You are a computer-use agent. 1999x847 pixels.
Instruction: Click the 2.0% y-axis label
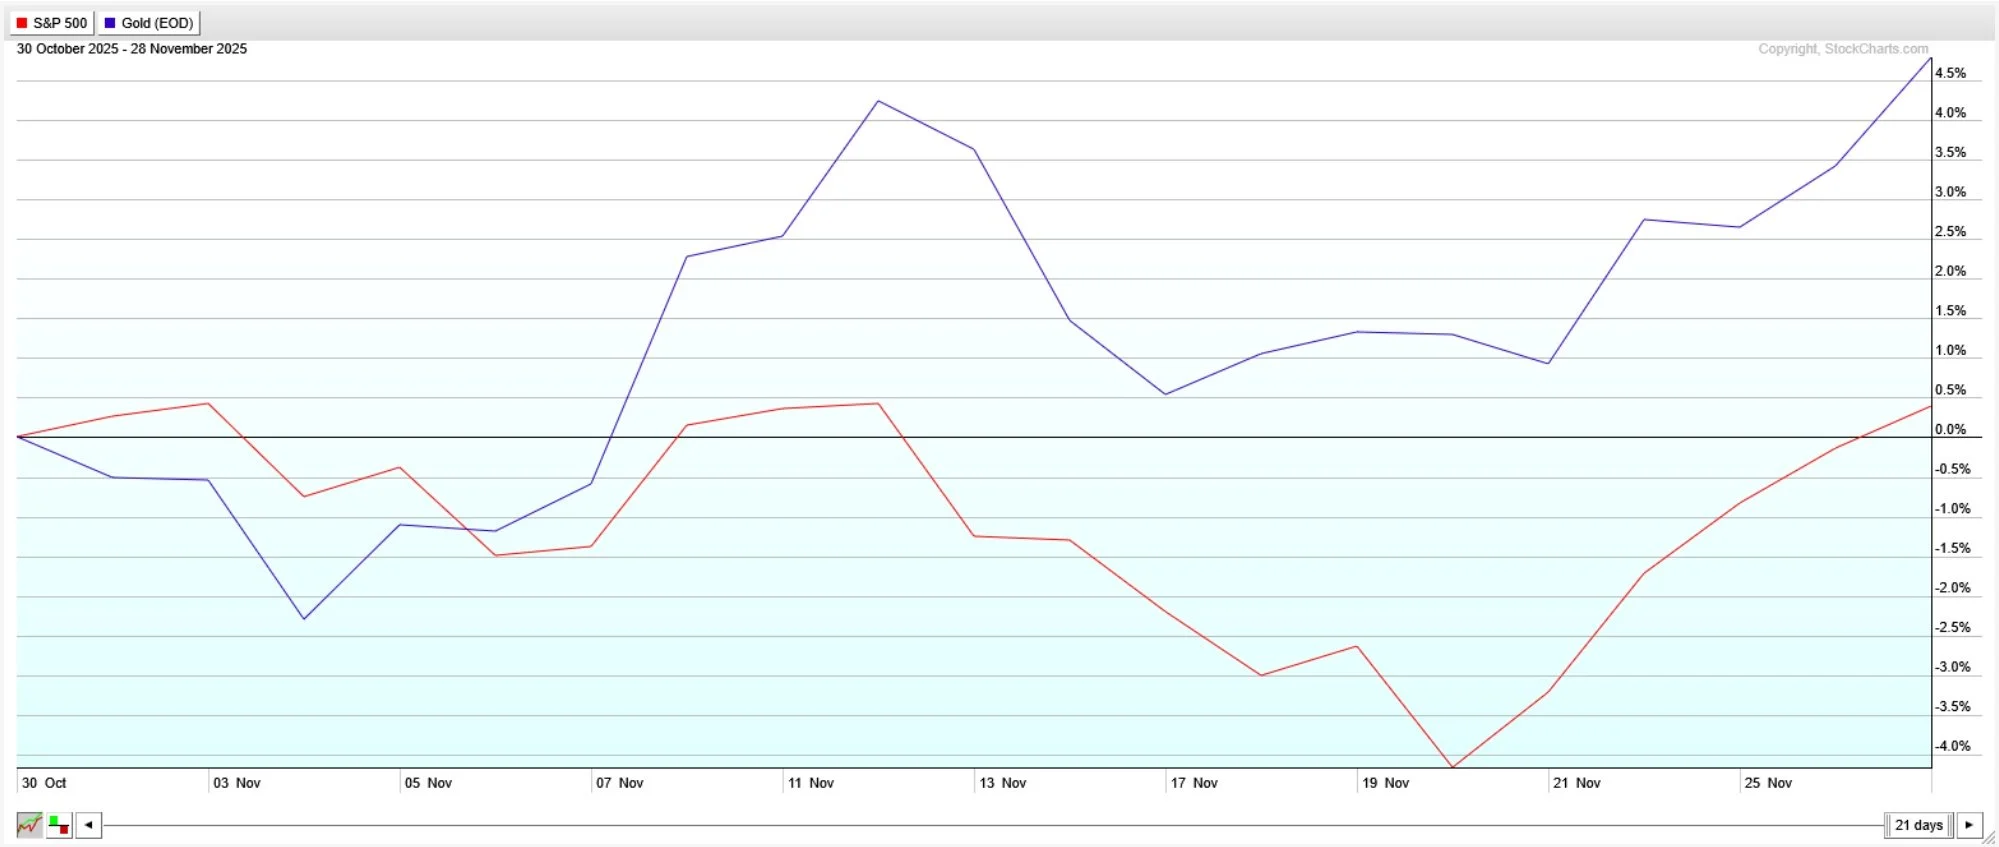click(1950, 271)
